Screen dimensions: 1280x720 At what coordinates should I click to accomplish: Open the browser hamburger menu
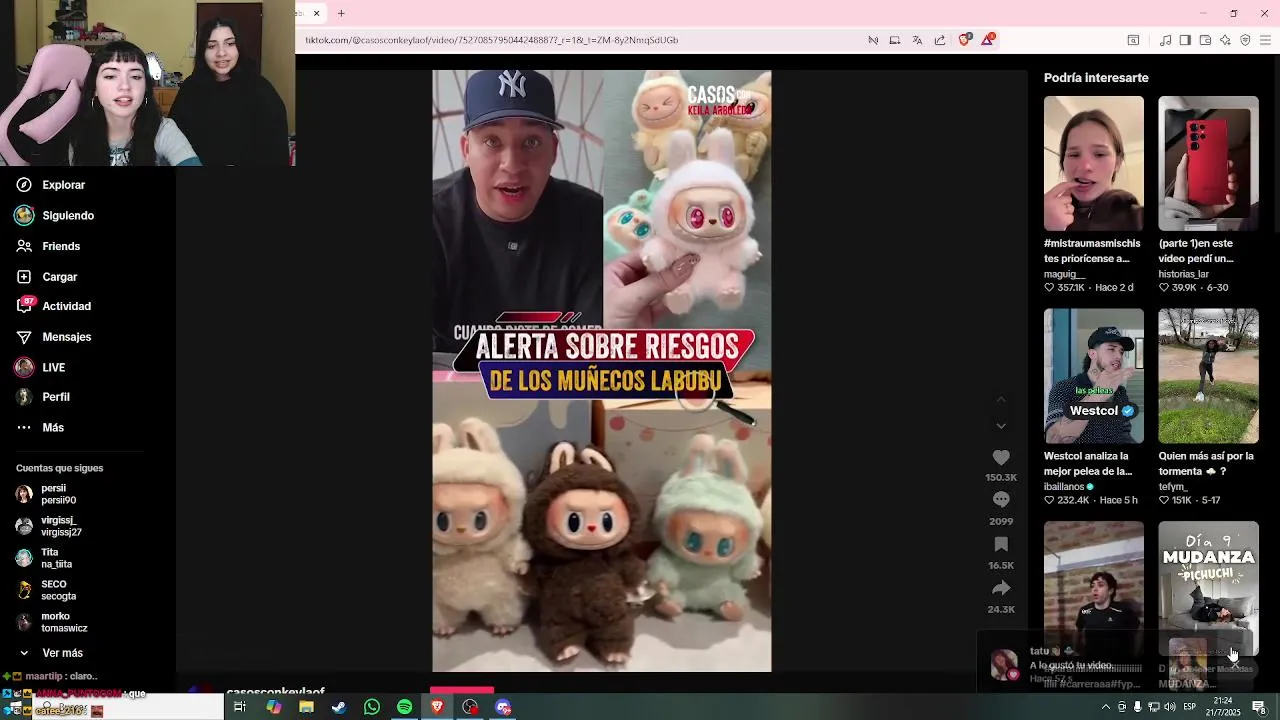coord(1266,40)
